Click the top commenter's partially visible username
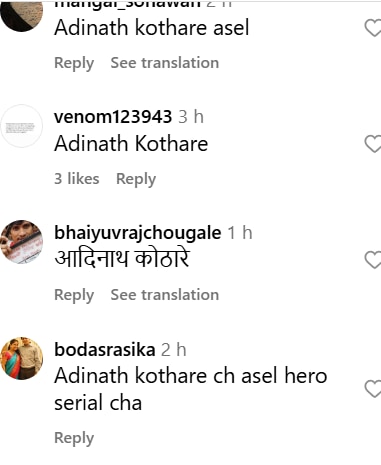The width and height of the screenshot is (381, 465). tap(127, 4)
